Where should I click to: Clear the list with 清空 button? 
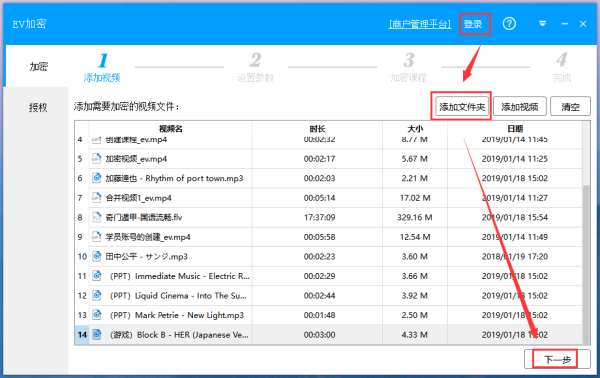570,106
